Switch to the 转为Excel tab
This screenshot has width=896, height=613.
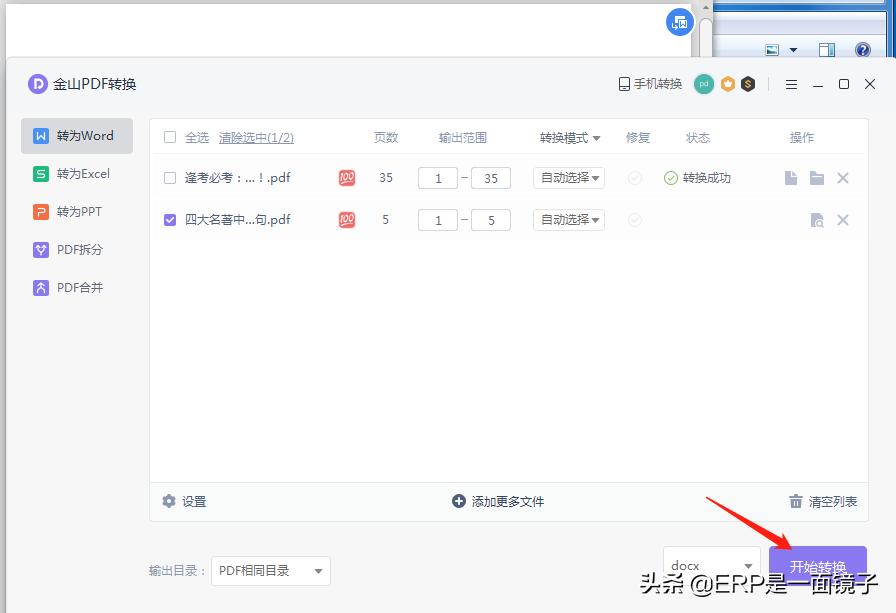(76, 173)
